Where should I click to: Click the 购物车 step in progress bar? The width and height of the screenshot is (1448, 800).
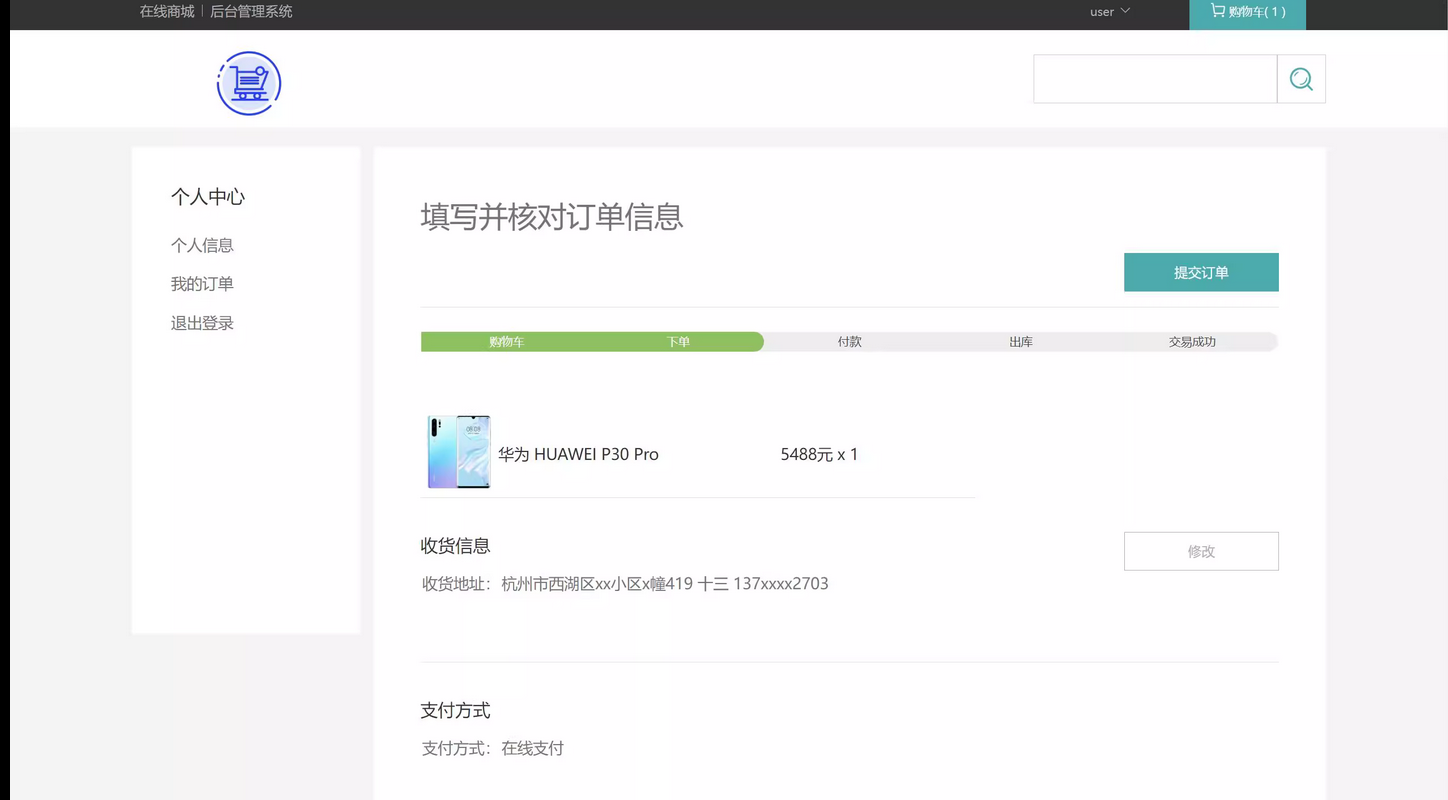pyautogui.click(x=506, y=342)
